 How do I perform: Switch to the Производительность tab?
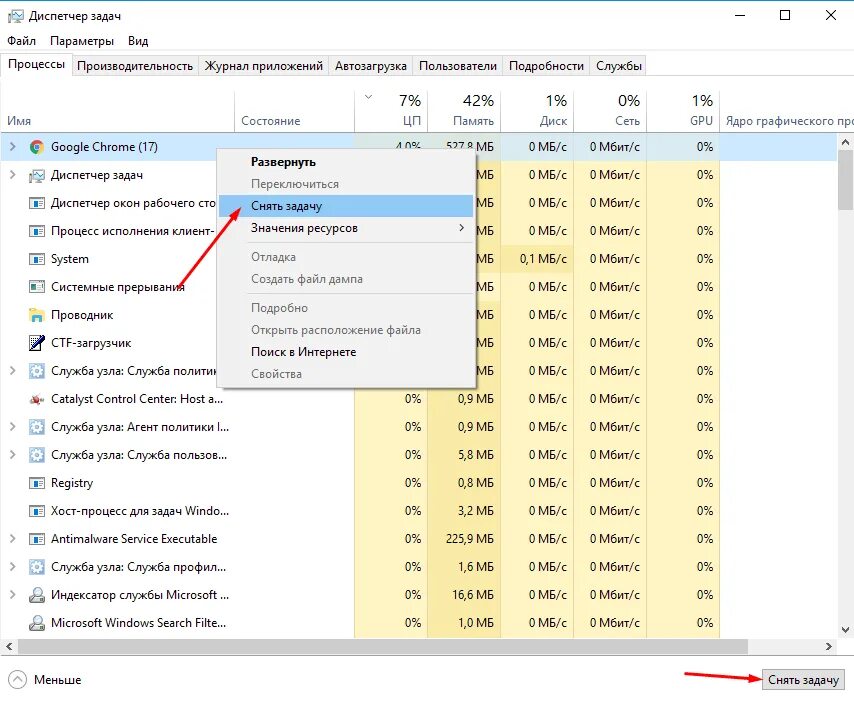click(135, 66)
